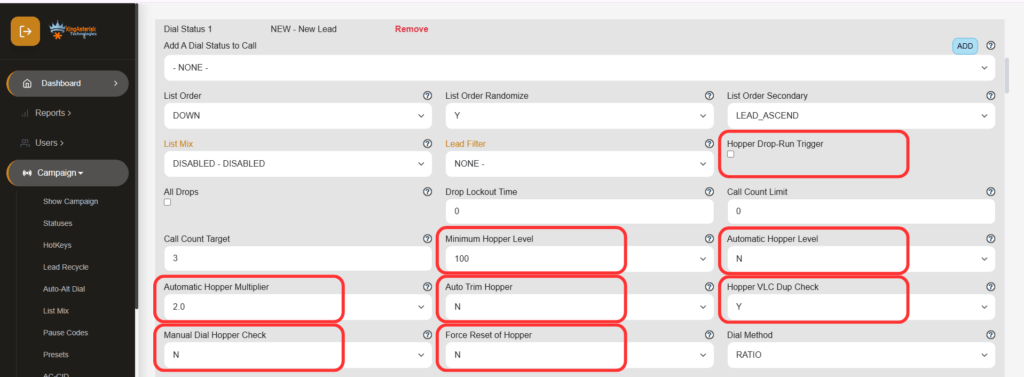Open the Manual Dial Hopper Check dropdown
The width and height of the screenshot is (1024, 377).
[298, 355]
